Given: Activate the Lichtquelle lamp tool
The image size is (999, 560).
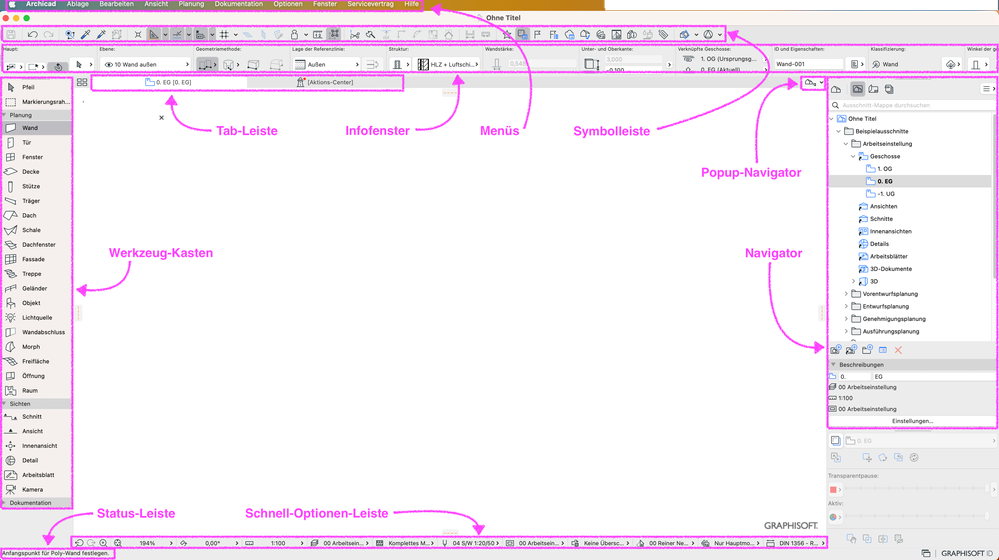Looking at the screenshot, I should coord(37,318).
